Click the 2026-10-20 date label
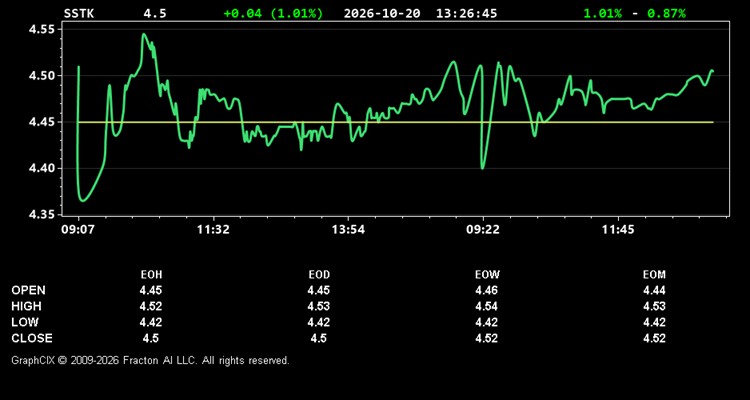The height and width of the screenshot is (400, 750). (382, 13)
